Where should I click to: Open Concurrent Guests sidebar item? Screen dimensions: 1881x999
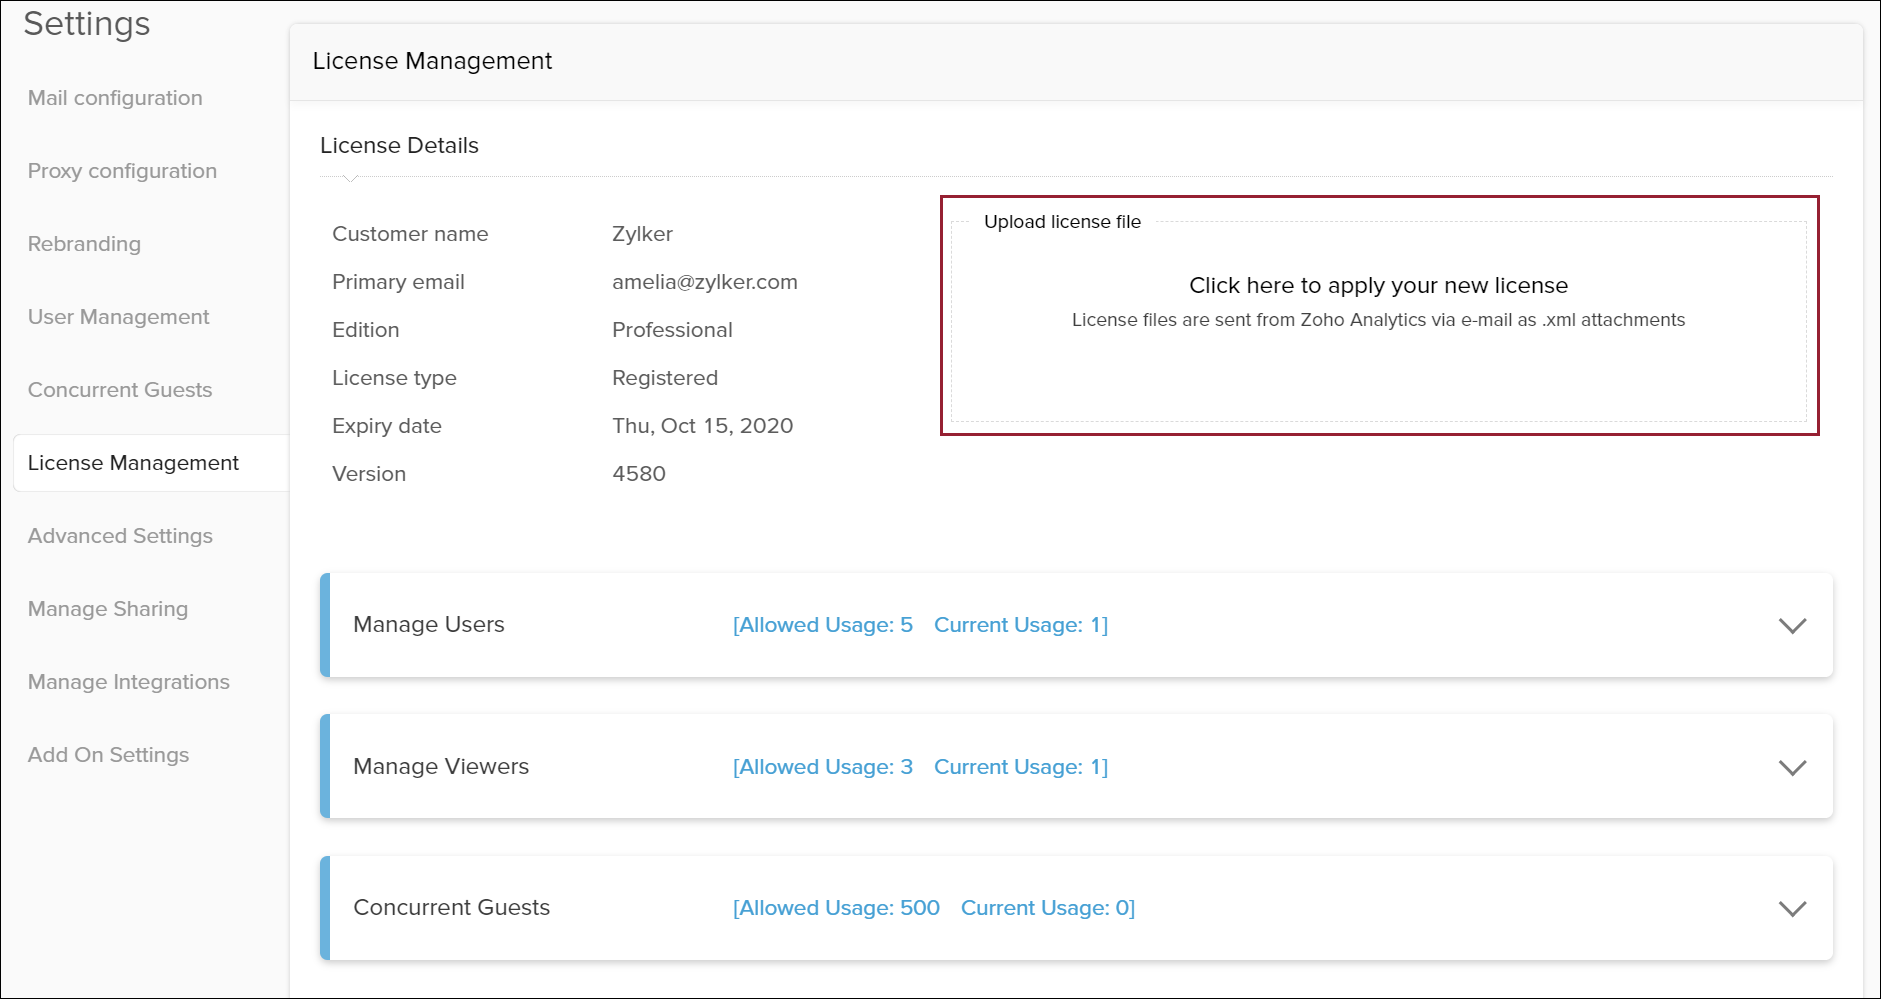tap(120, 390)
